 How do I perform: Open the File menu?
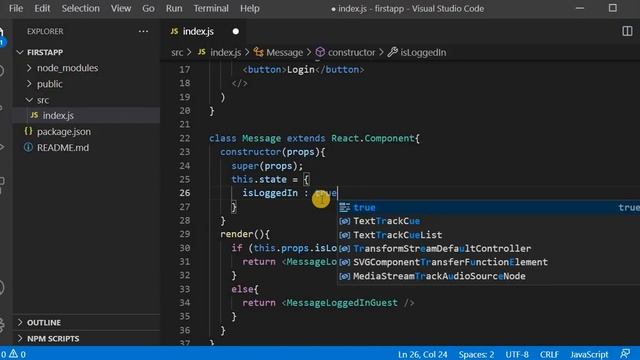[16, 8]
